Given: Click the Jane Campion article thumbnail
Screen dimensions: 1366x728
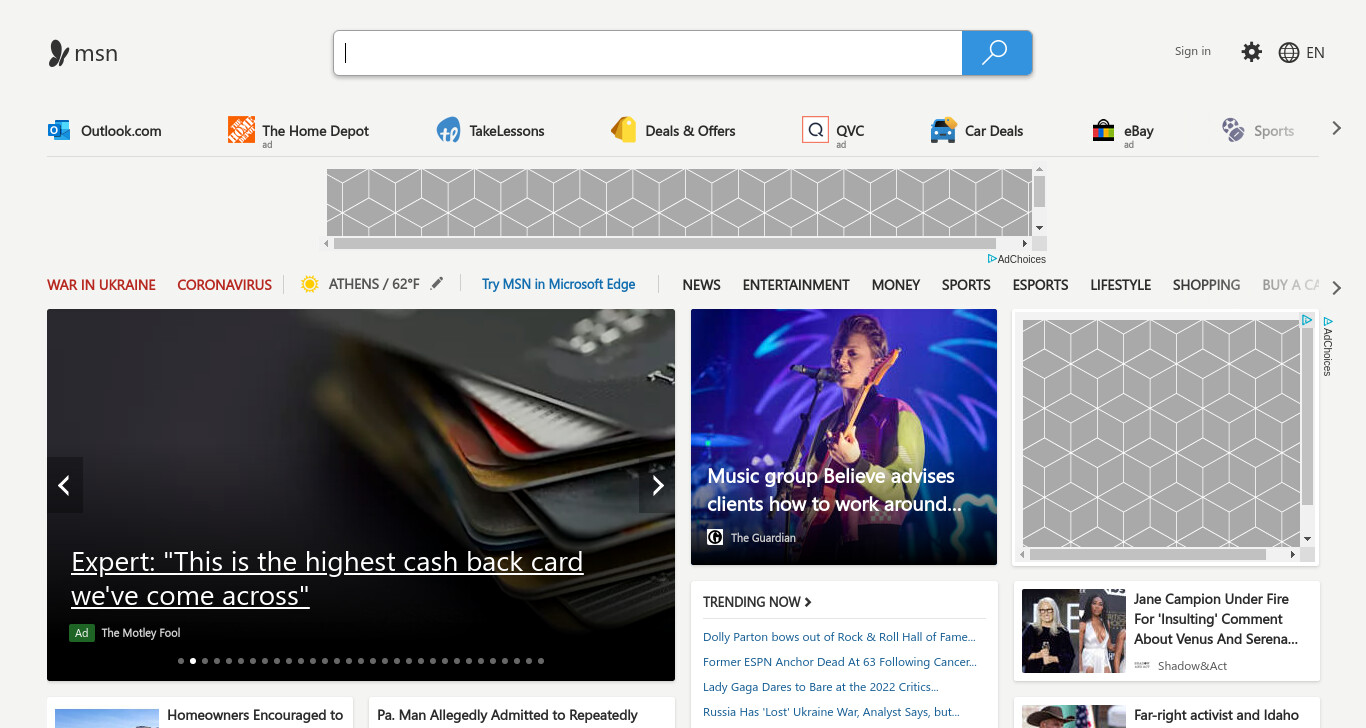Looking at the screenshot, I should [1074, 631].
